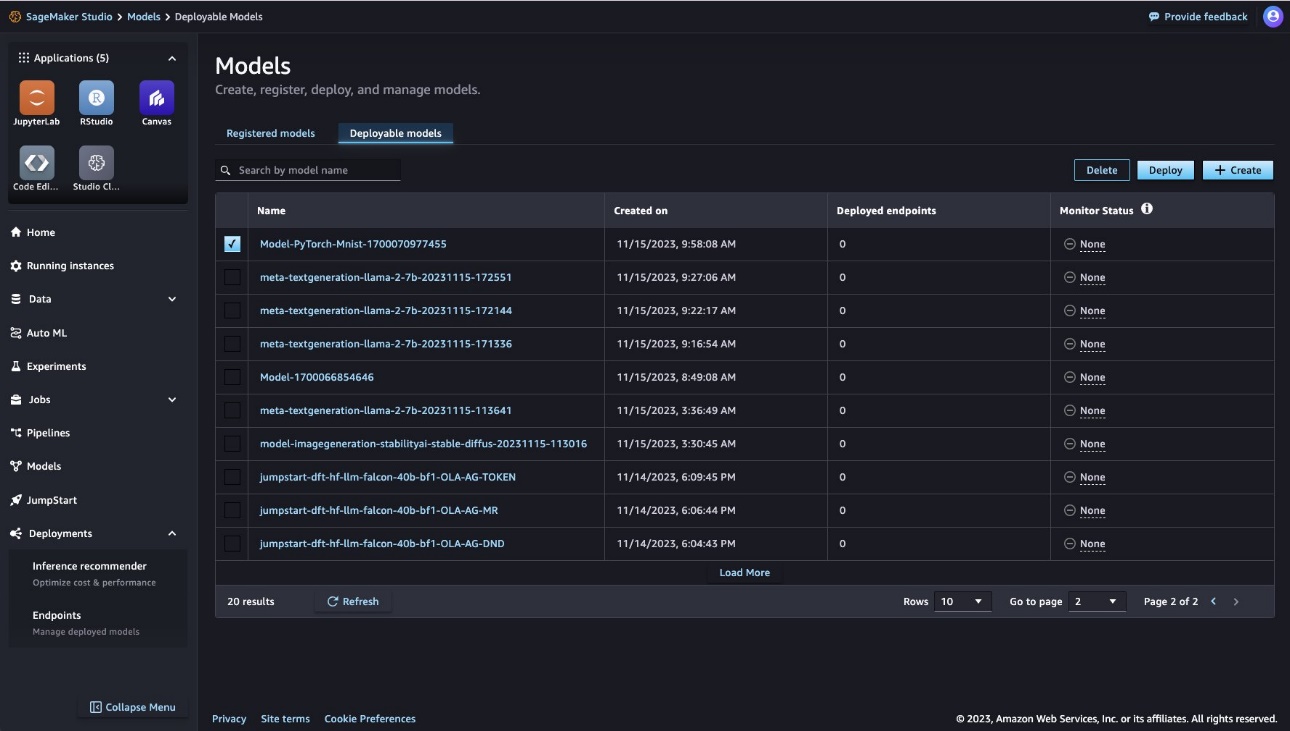The height and width of the screenshot is (731, 1290).
Task: Launch the Code Editor application icon
Action: pyautogui.click(x=37, y=163)
